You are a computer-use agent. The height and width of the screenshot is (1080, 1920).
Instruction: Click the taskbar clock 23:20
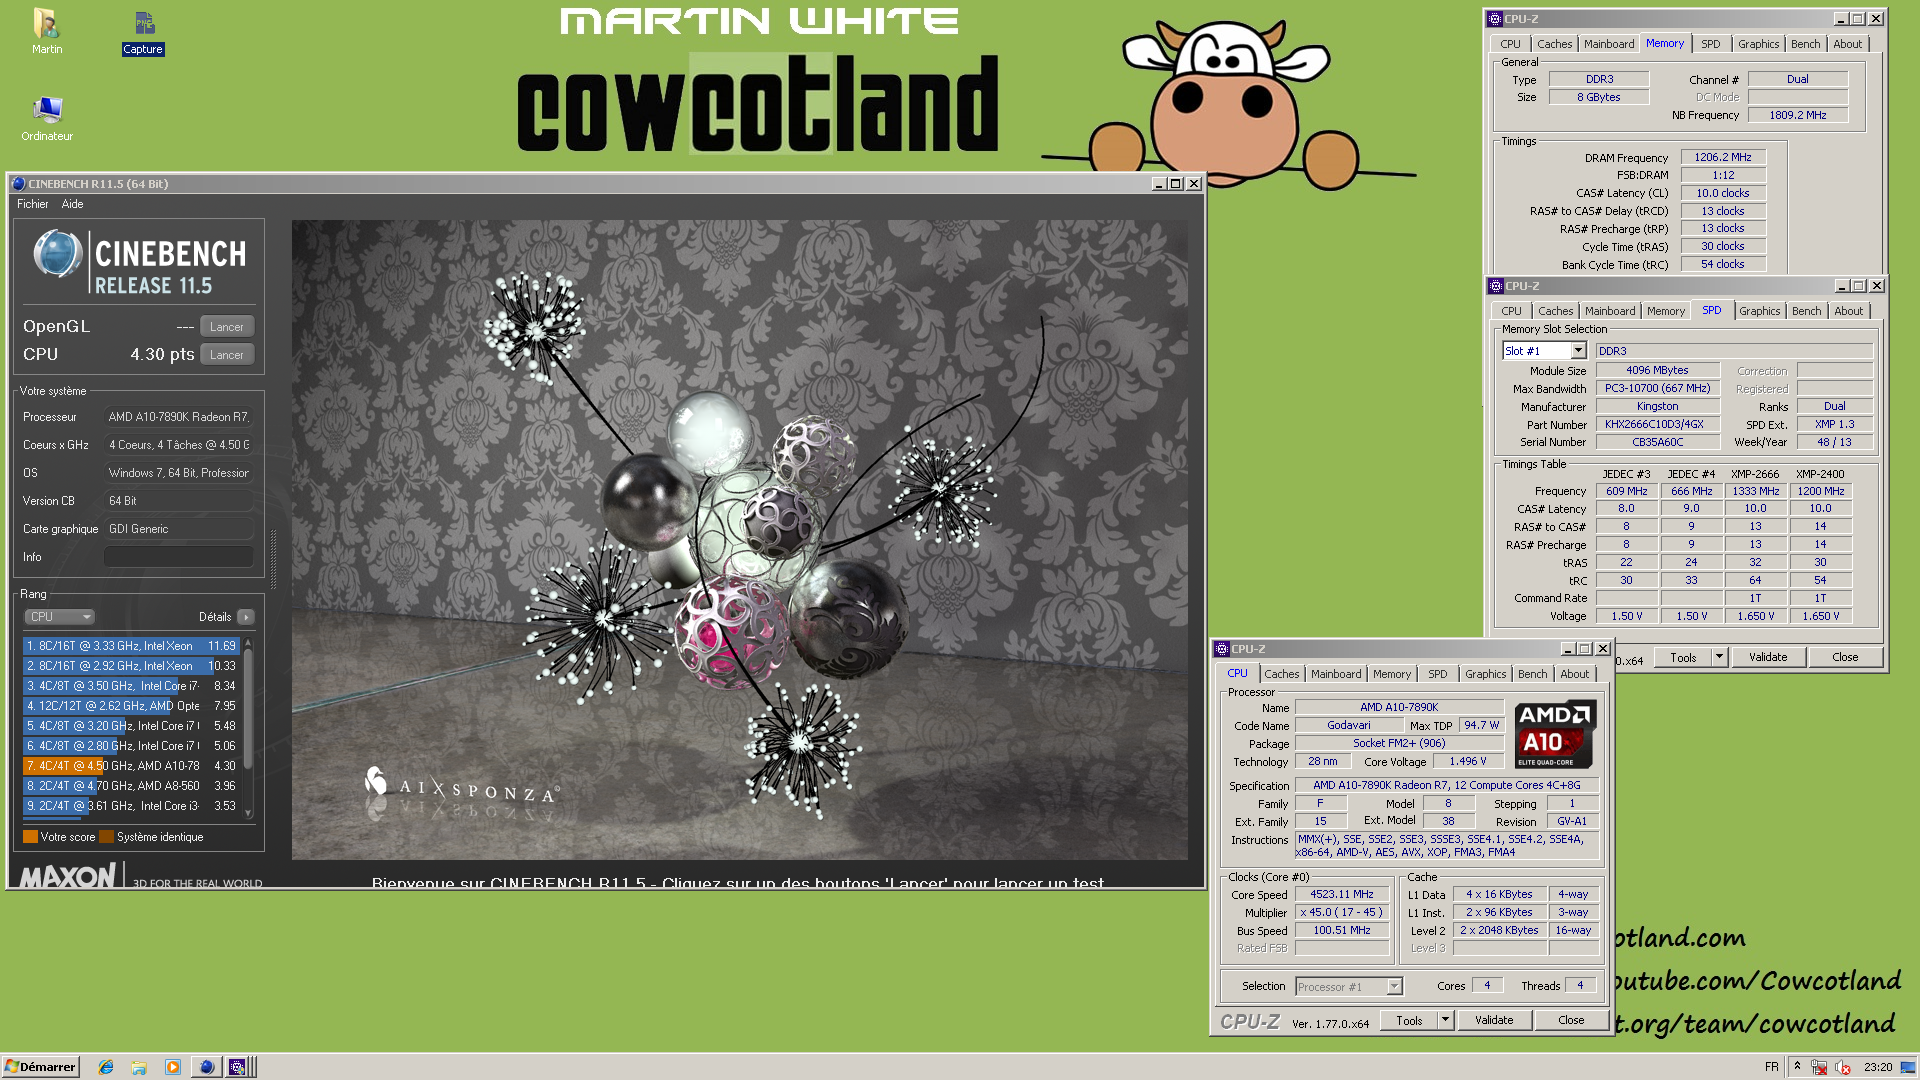coord(1878,1067)
